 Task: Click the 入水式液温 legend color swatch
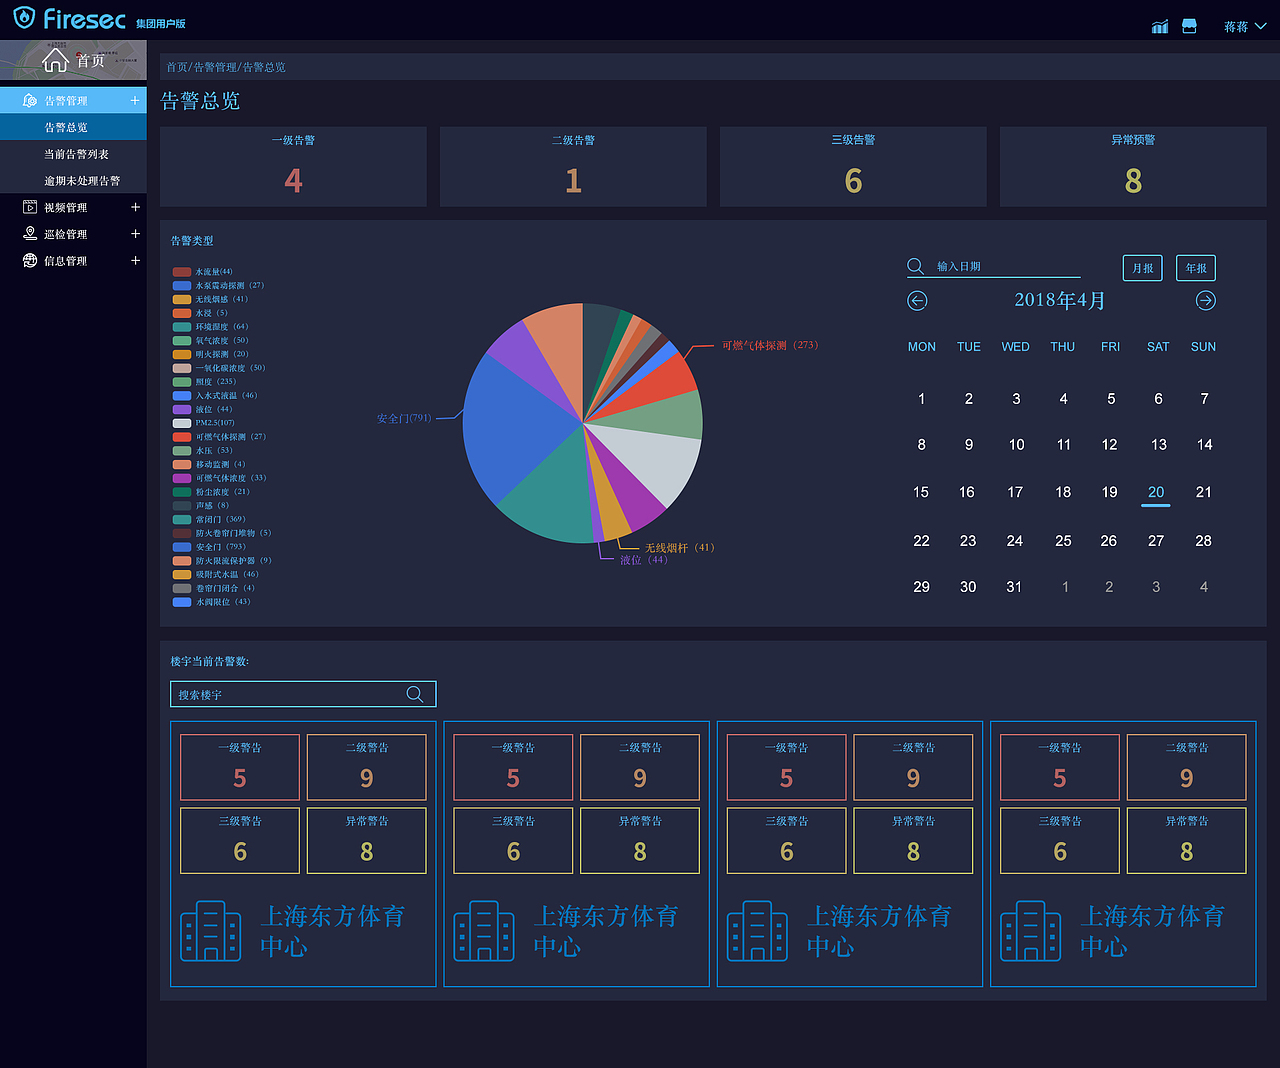(x=181, y=396)
